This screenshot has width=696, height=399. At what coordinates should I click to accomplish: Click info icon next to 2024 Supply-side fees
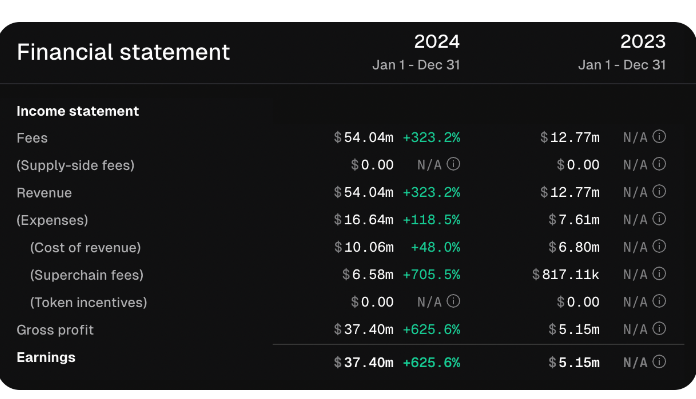[453, 164]
